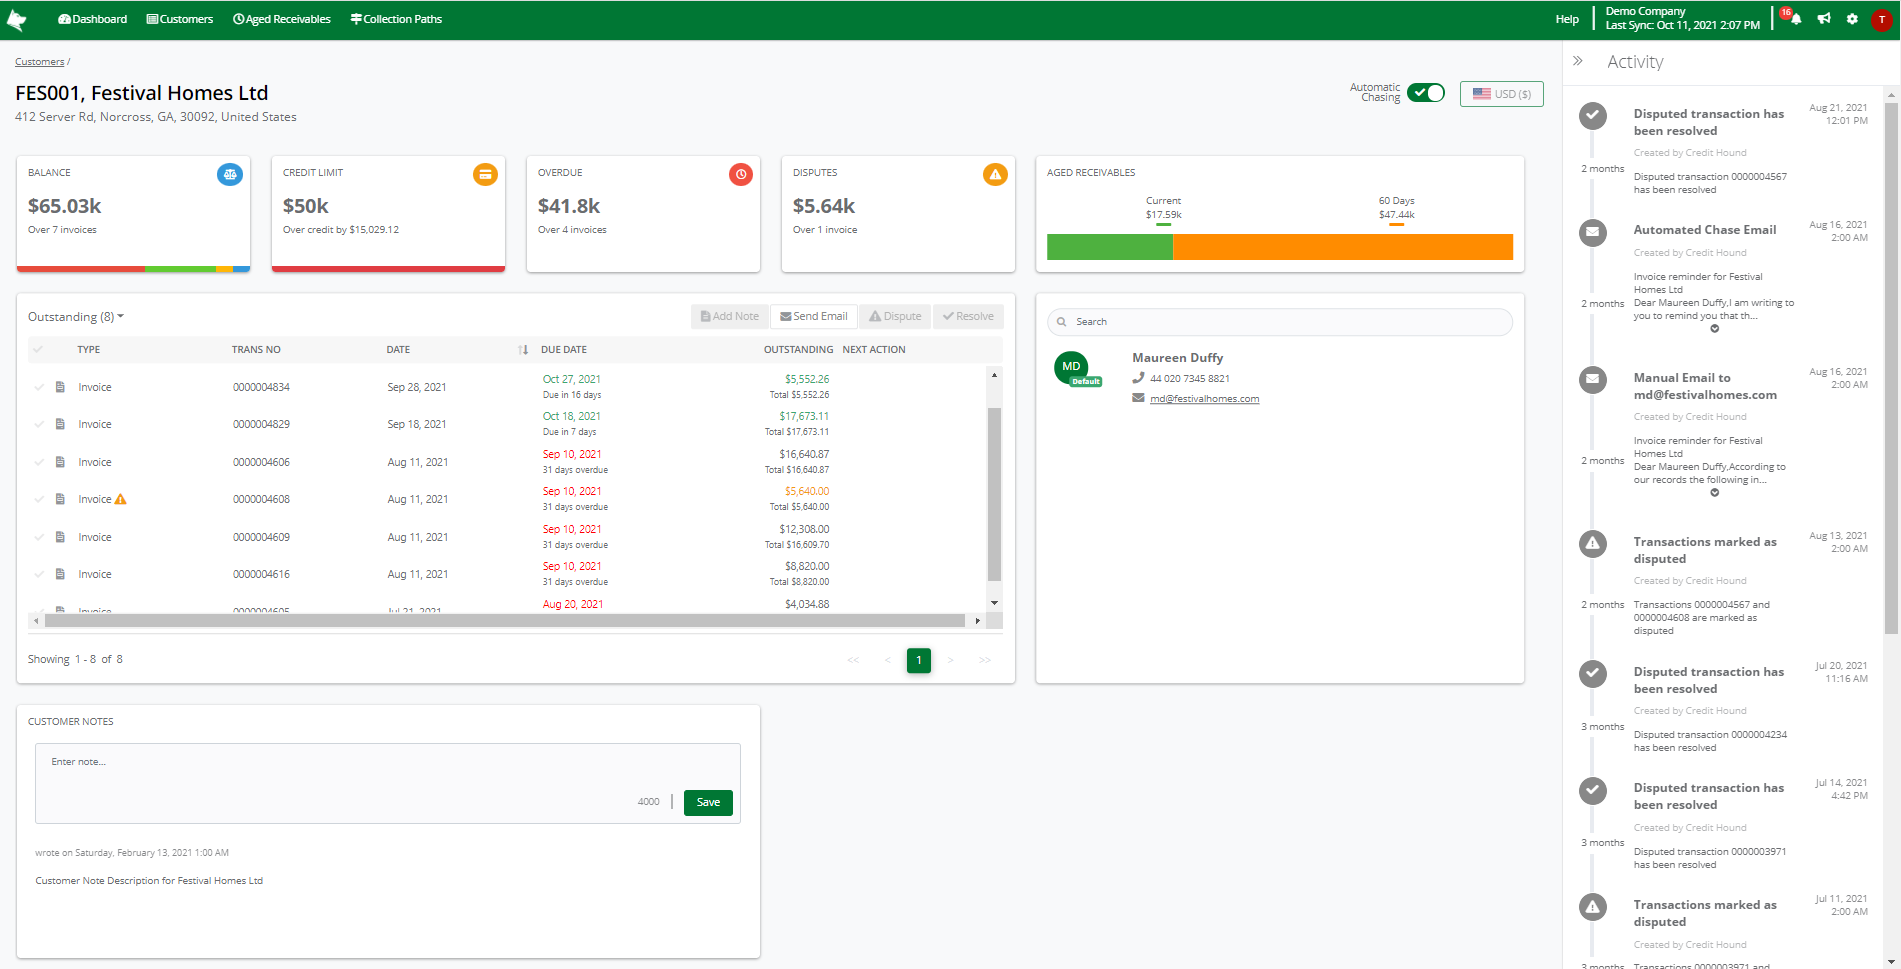The width and height of the screenshot is (1901, 969).
Task: Expand the Automated Chase Email activity details
Action: click(1714, 329)
